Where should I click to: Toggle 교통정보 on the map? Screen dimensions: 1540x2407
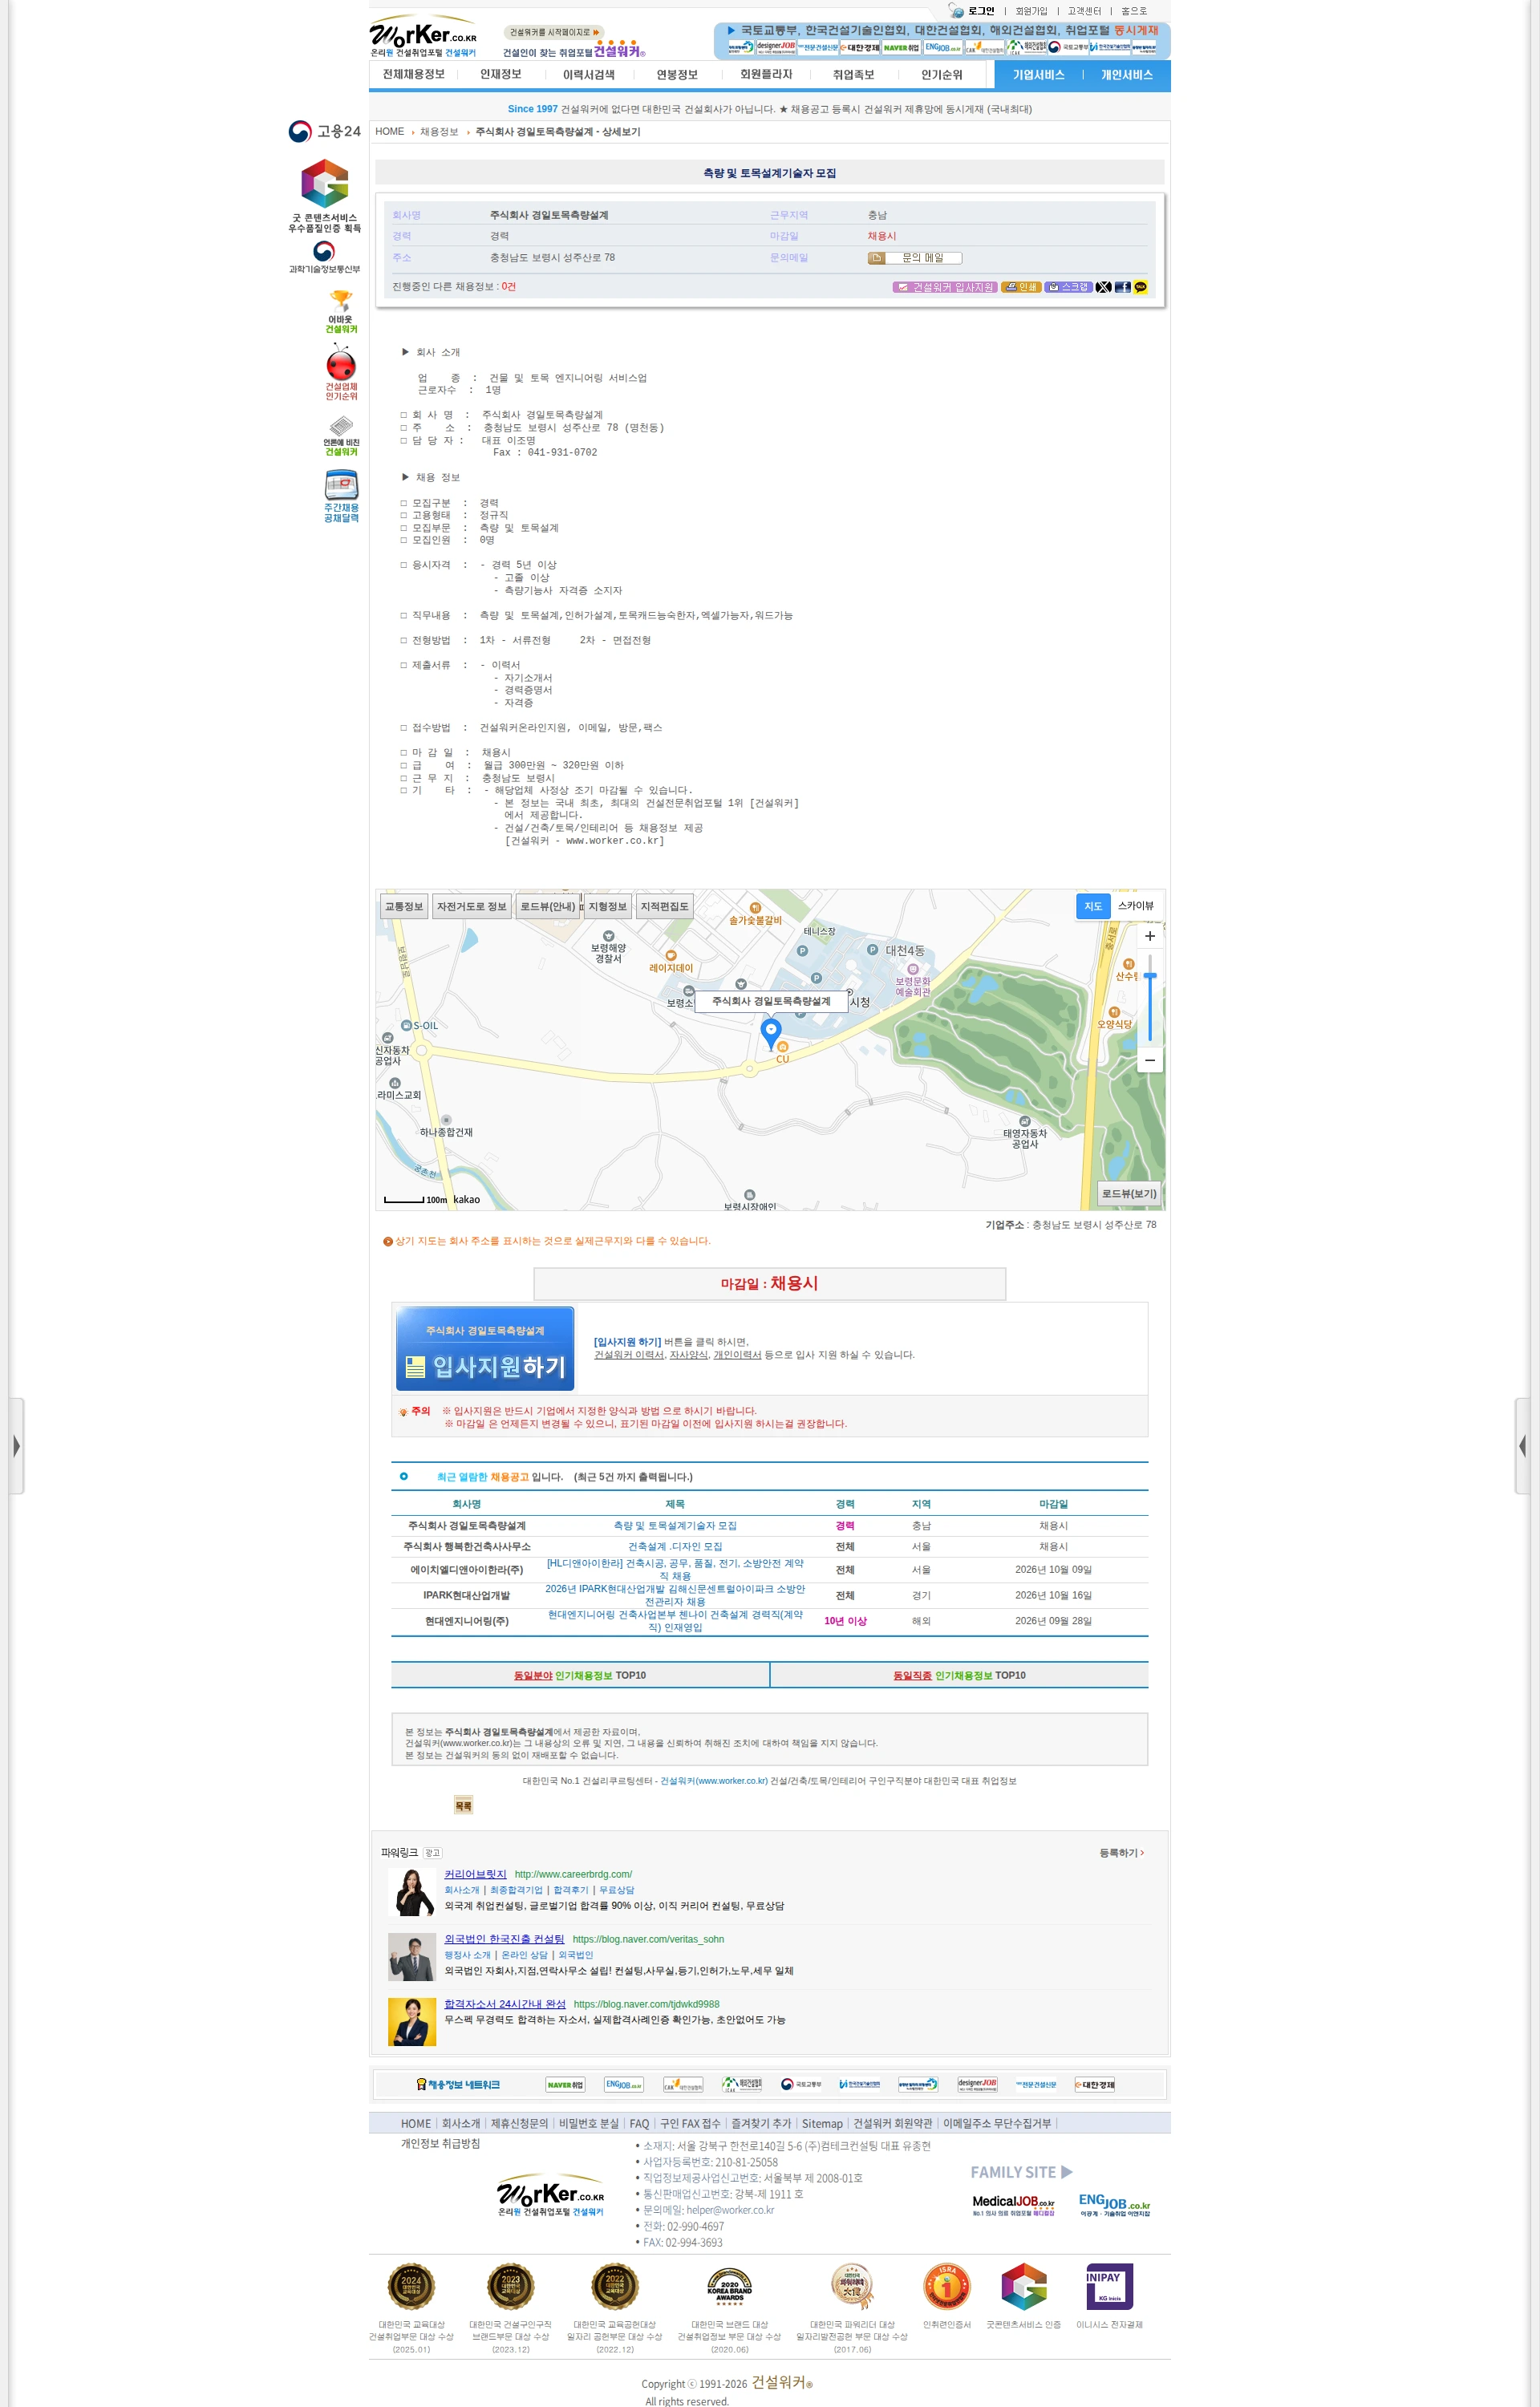tap(404, 906)
